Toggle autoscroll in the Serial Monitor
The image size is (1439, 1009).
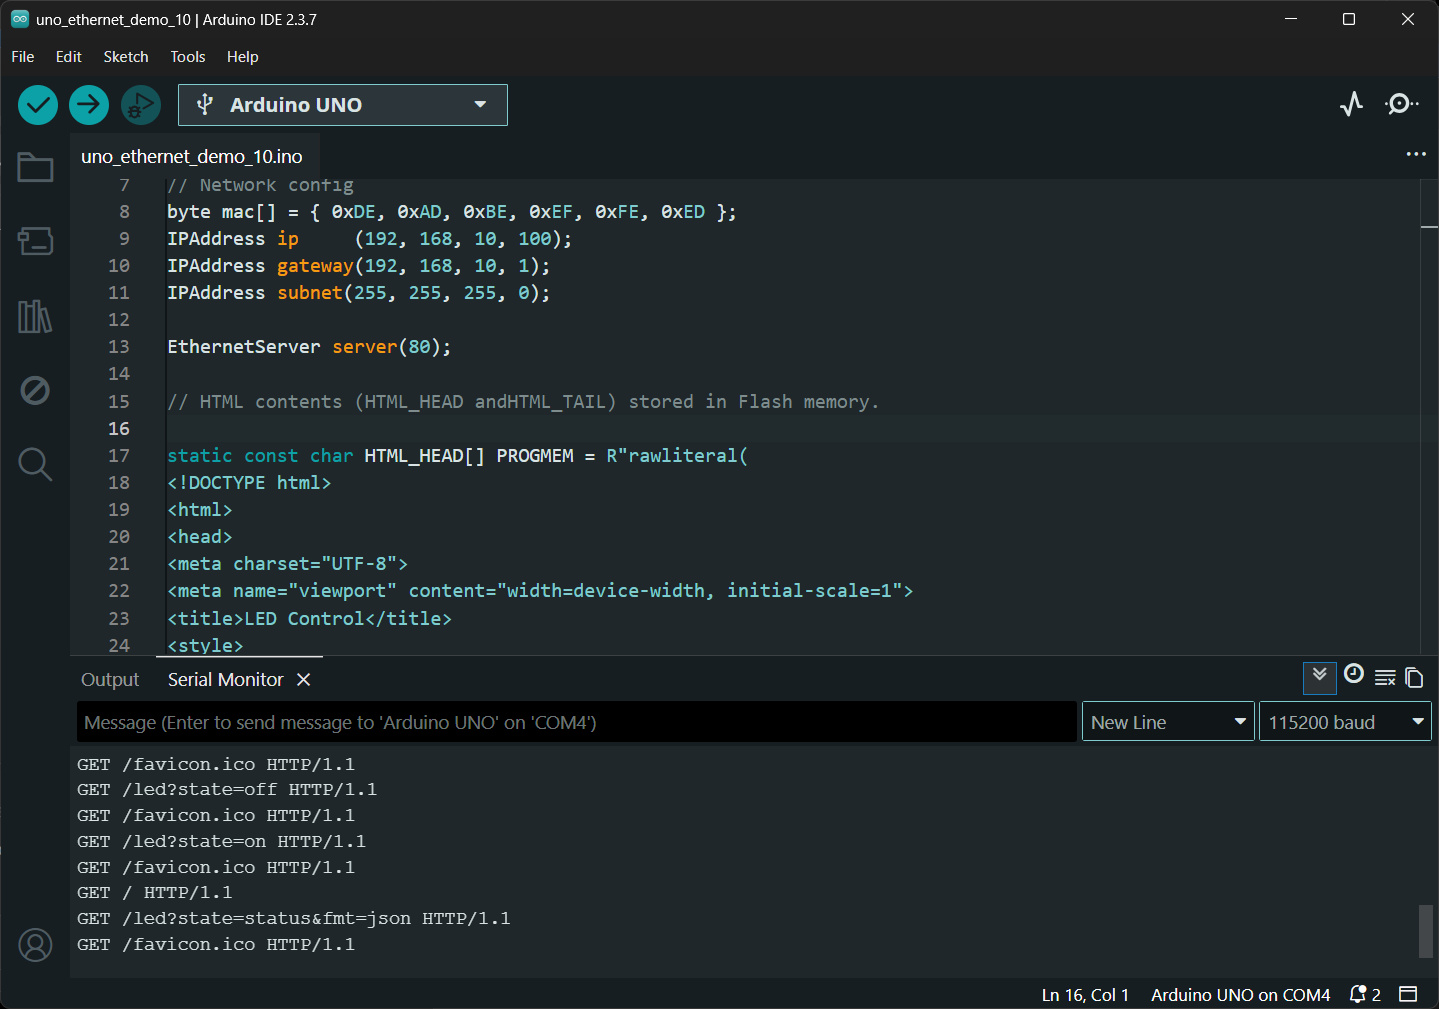coord(1320,677)
